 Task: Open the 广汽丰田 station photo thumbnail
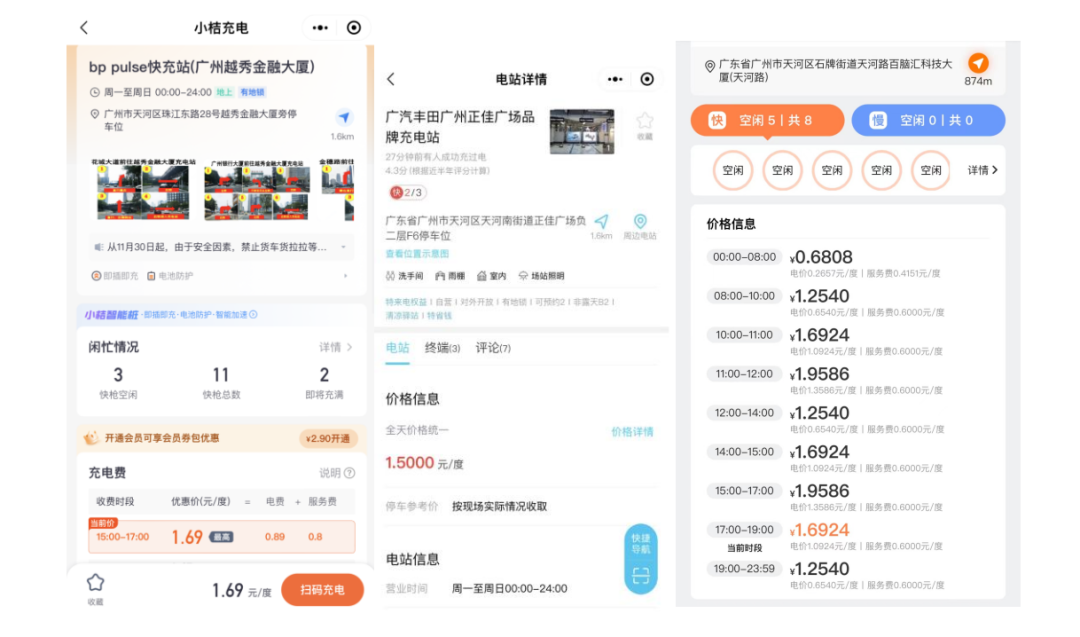pyautogui.click(x=582, y=131)
